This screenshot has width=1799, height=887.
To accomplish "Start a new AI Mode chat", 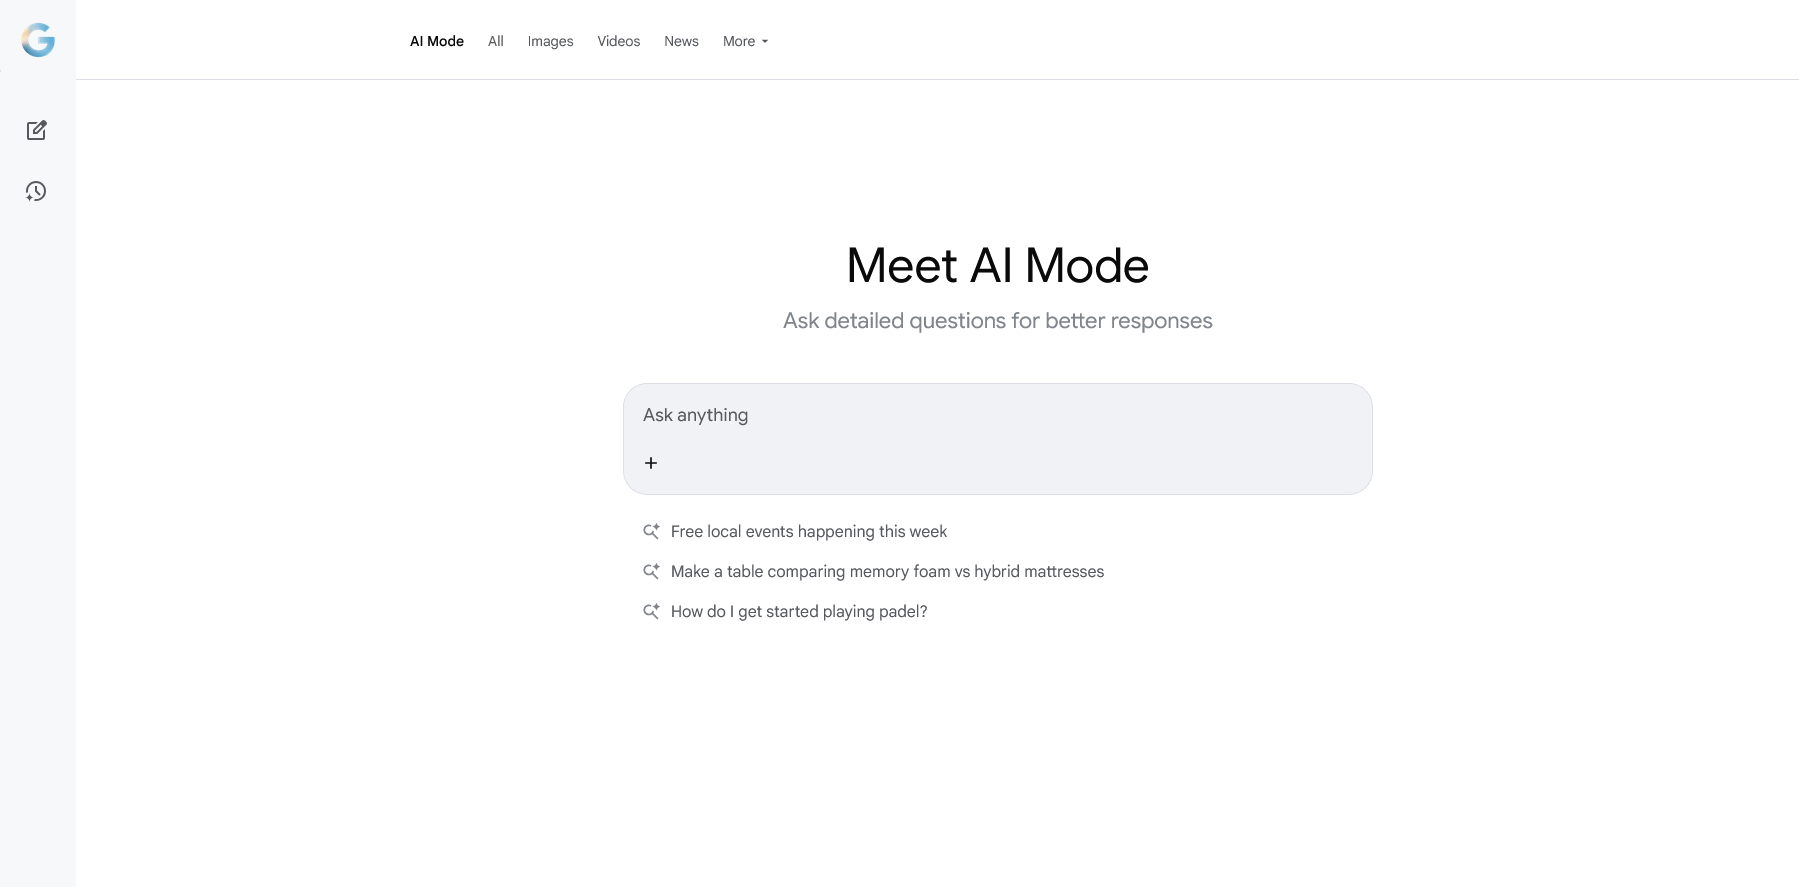I will point(37,130).
